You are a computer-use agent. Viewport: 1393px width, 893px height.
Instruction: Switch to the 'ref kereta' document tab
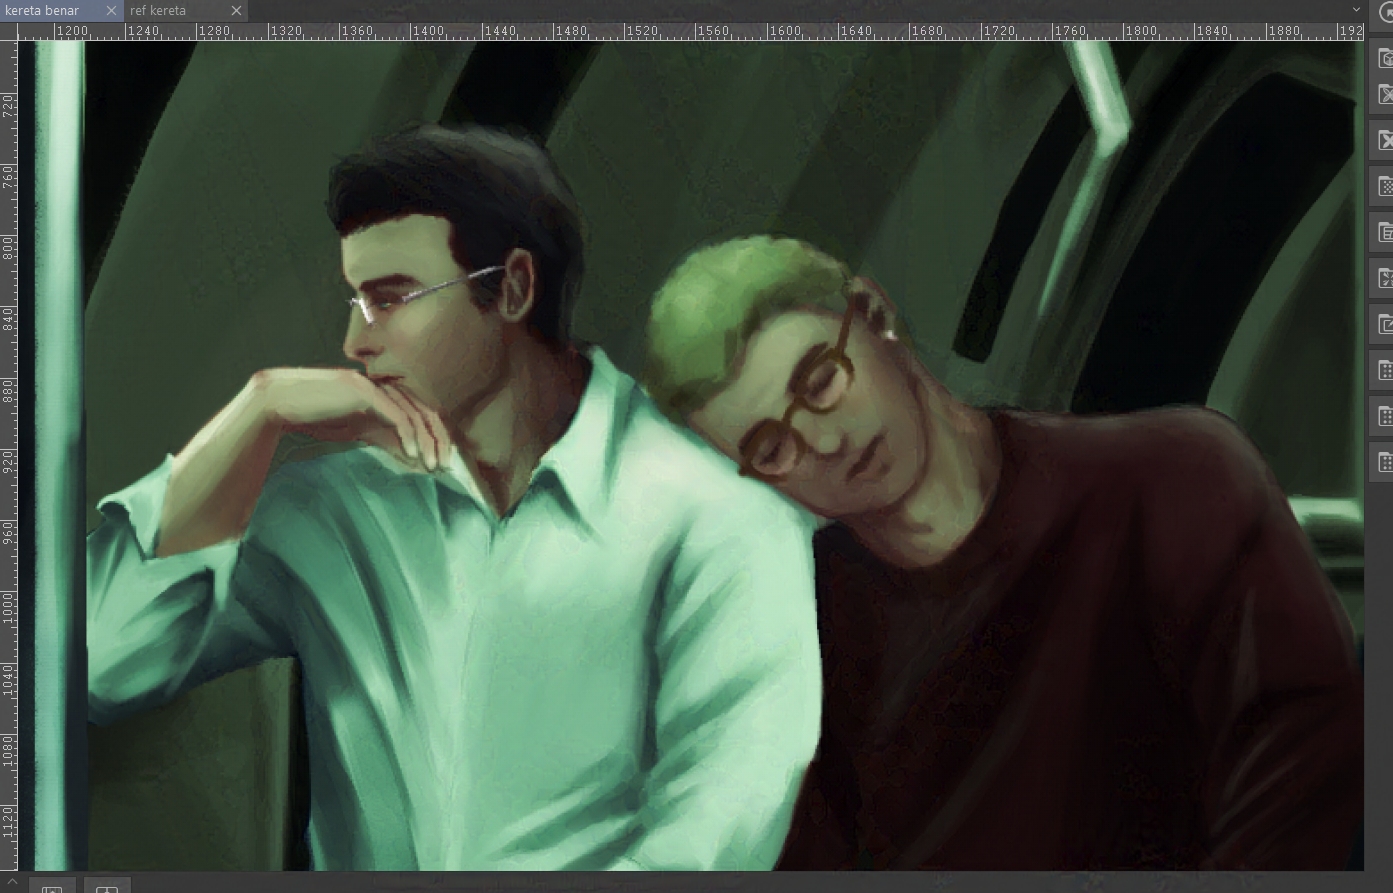158,11
